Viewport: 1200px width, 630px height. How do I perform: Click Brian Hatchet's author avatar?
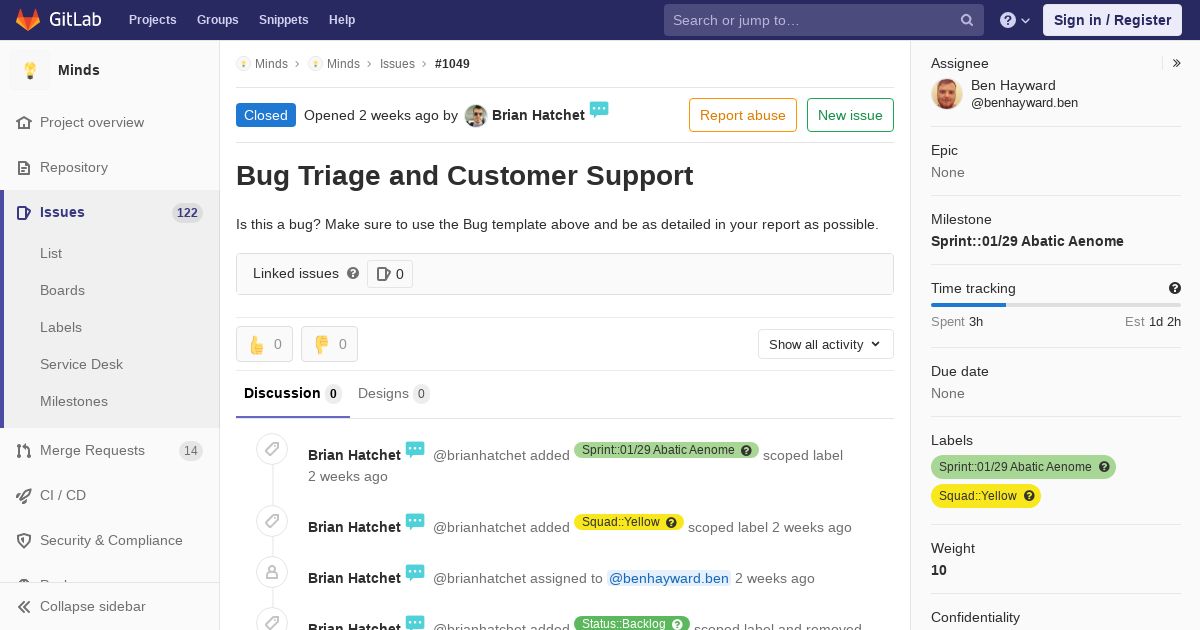(x=476, y=116)
